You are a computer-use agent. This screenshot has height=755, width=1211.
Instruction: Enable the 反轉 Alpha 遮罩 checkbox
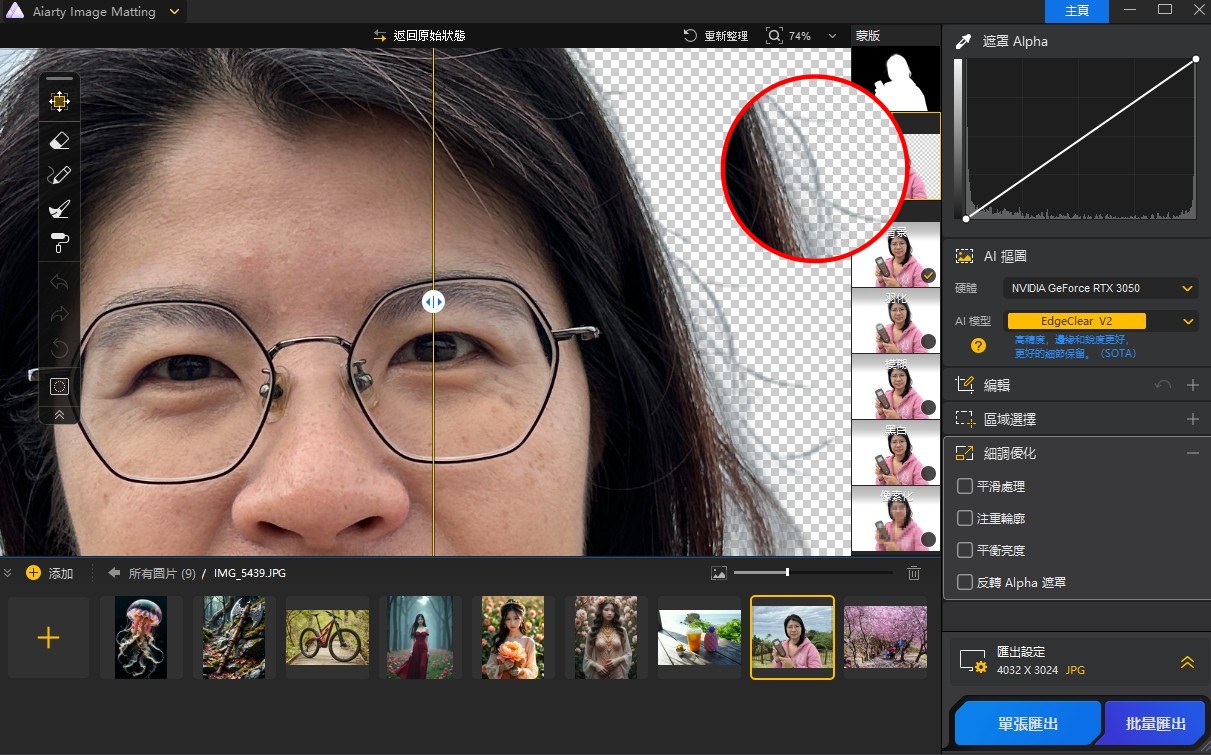coord(965,582)
